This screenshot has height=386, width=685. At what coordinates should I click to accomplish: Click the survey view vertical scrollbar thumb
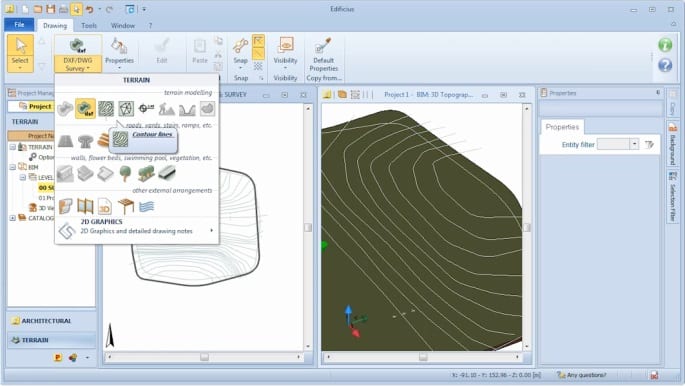pyautogui.click(x=308, y=227)
